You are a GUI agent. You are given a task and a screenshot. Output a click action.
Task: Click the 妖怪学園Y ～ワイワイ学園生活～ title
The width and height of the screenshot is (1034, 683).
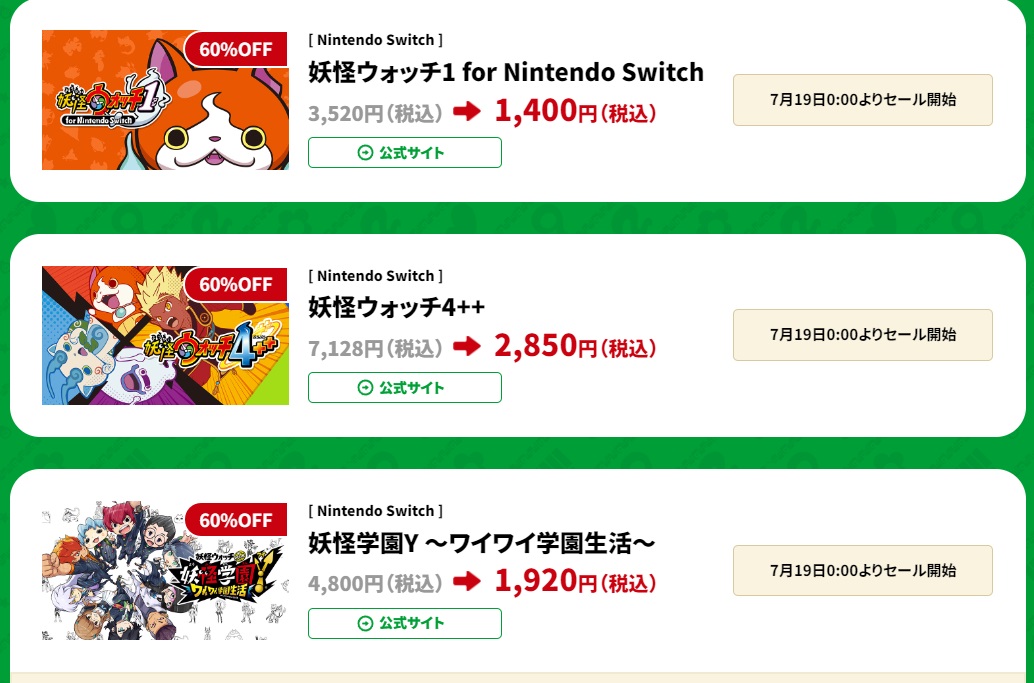point(482,543)
